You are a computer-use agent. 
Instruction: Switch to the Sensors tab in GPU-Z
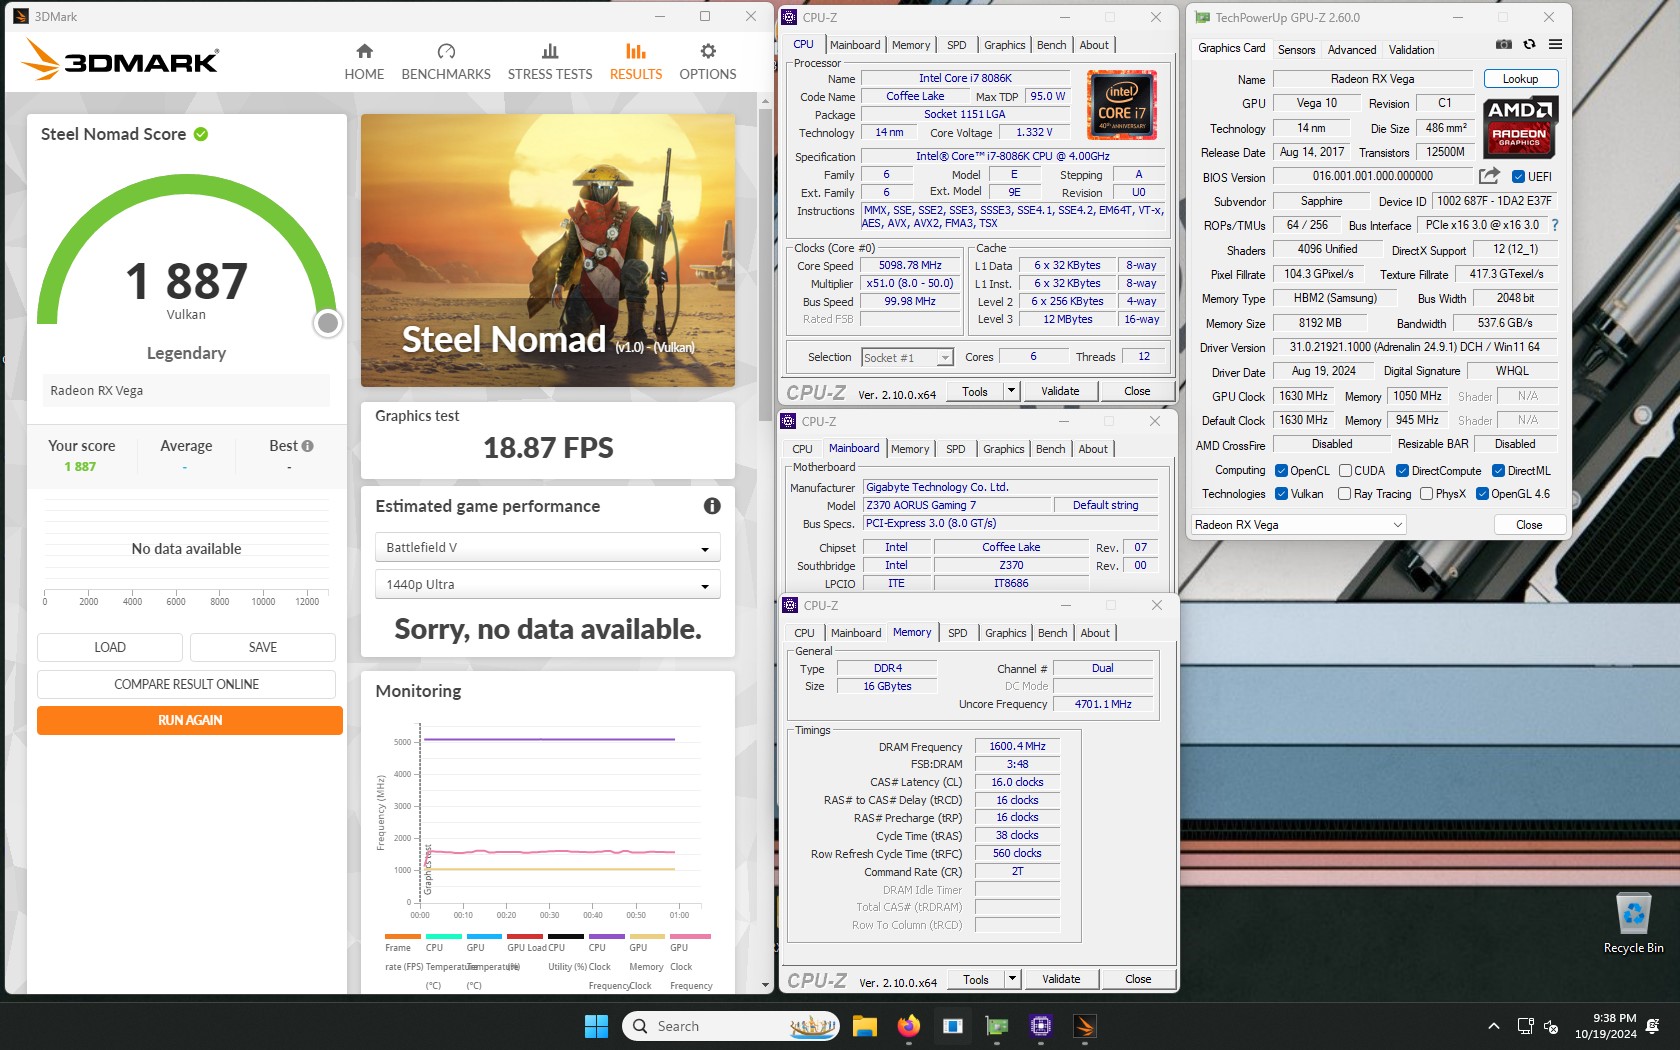coord(1296,50)
